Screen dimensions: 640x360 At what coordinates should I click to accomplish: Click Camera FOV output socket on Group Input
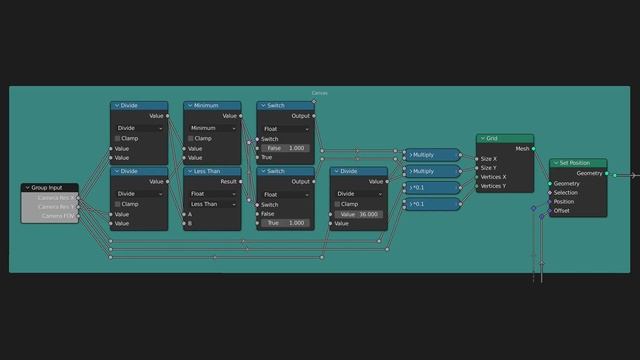78,216
